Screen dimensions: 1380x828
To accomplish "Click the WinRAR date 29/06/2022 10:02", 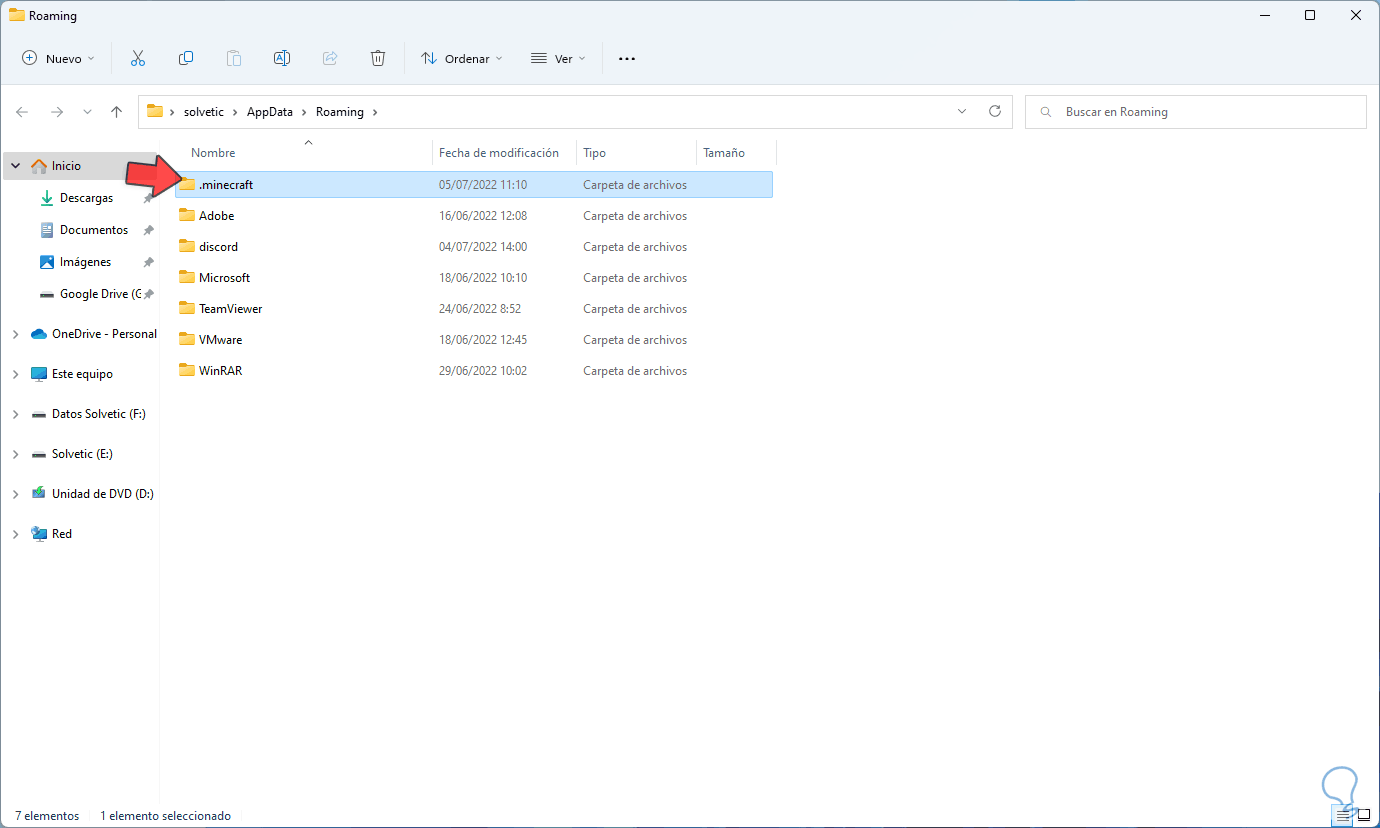I will pos(483,371).
